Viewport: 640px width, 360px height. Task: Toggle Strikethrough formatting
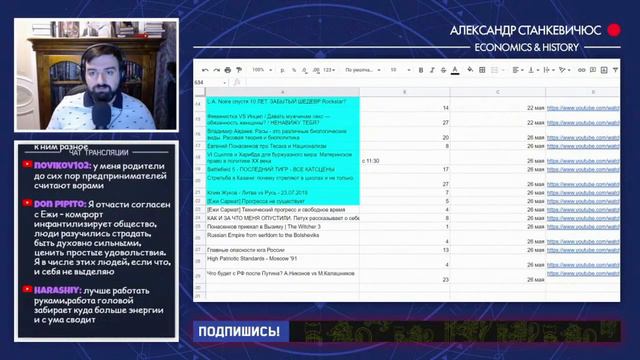point(443,70)
